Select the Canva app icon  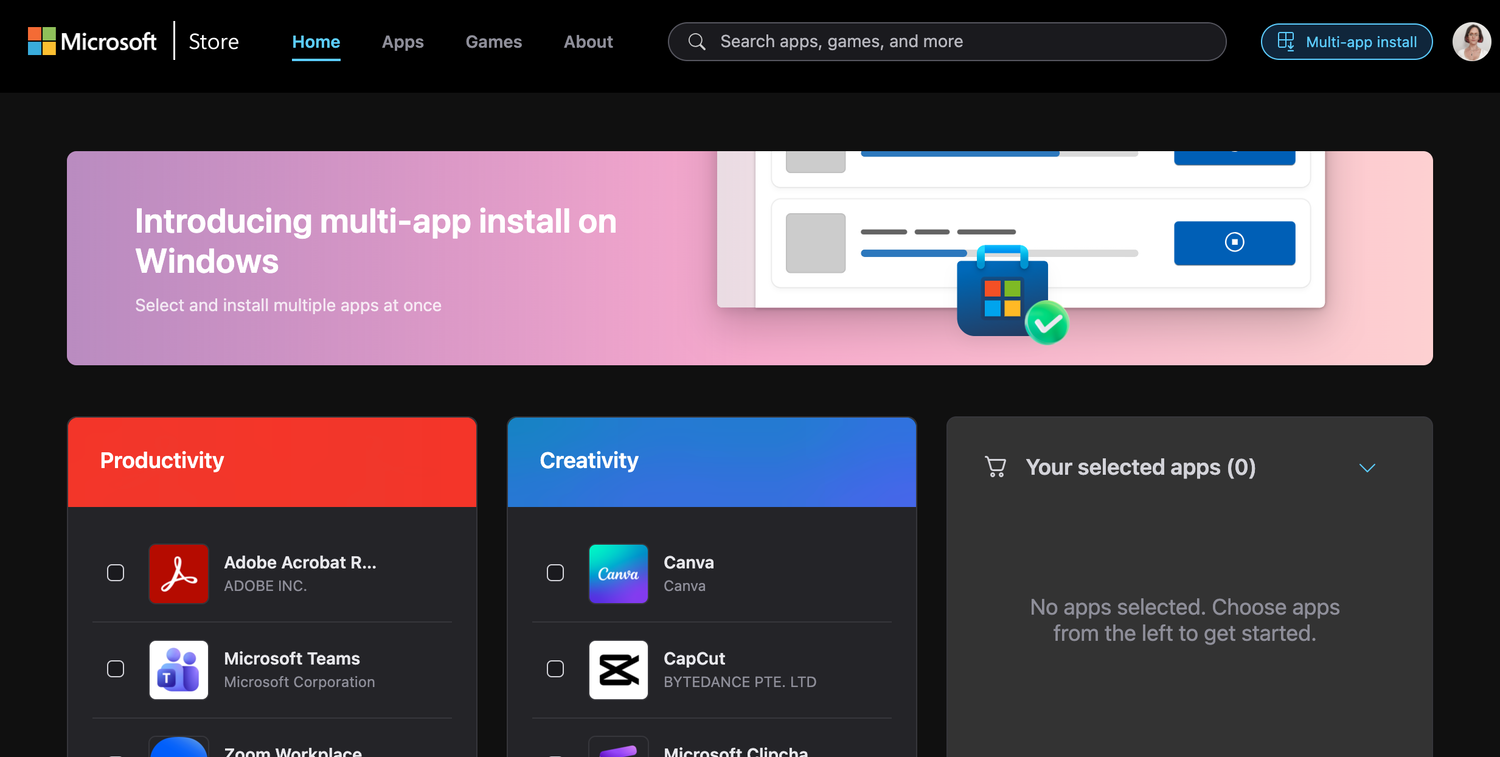point(618,573)
